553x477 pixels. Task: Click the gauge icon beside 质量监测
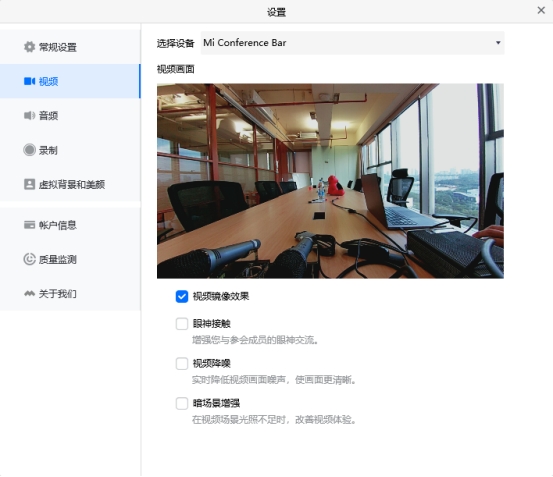click(x=29, y=259)
